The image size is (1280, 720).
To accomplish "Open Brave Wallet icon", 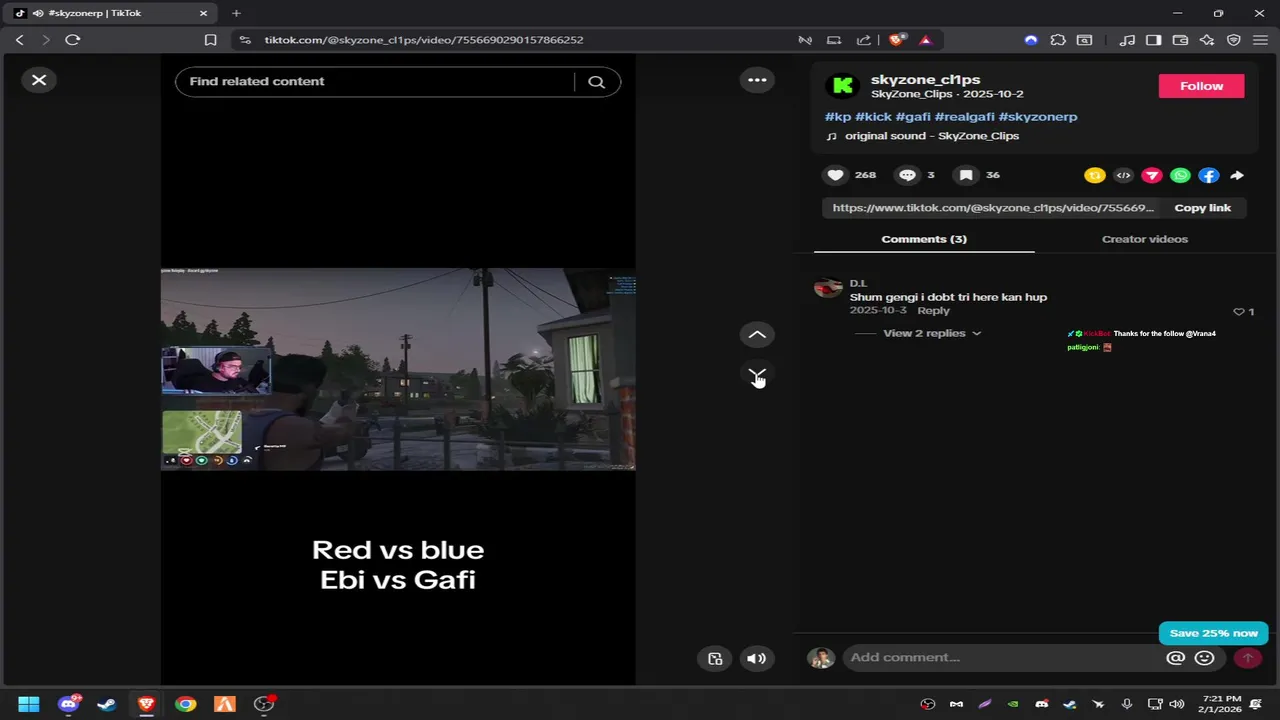I will [x=1180, y=40].
